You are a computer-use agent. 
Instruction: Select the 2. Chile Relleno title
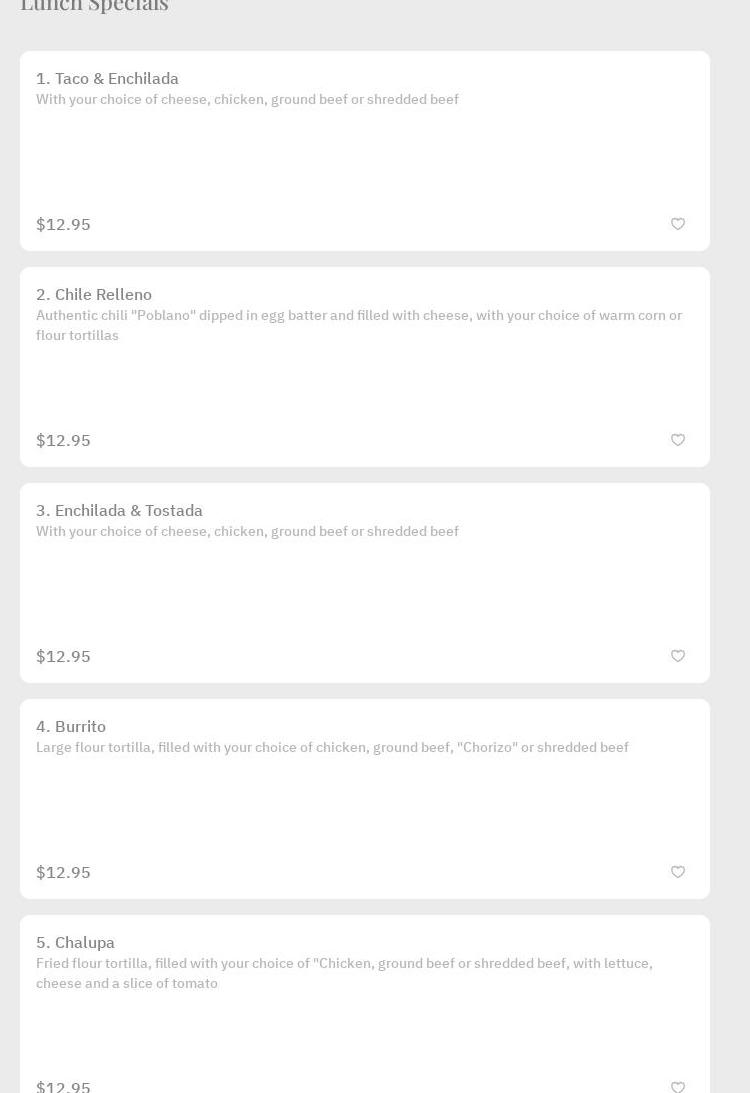click(x=94, y=295)
